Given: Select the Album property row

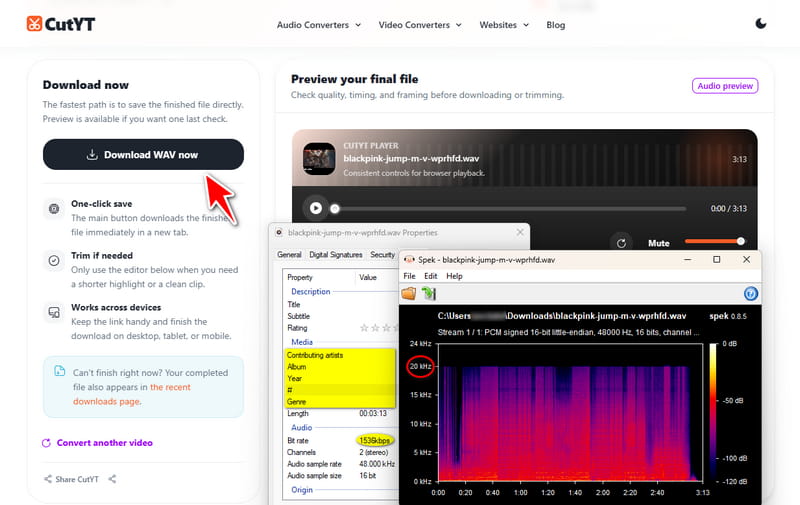Looking at the screenshot, I should pos(340,367).
